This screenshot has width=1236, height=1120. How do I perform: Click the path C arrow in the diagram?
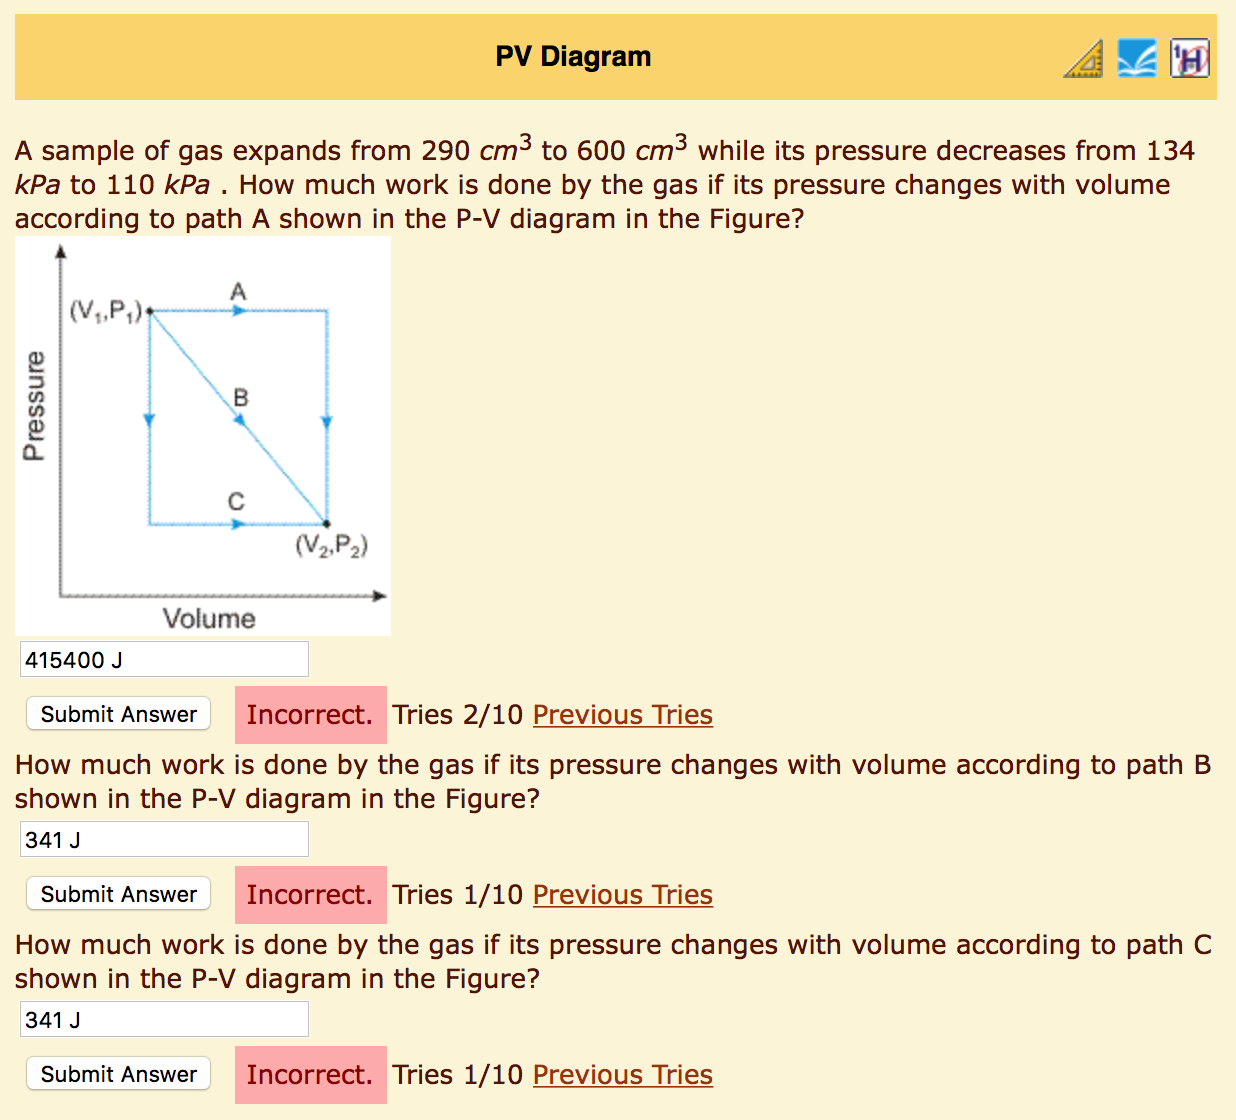(238, 522)
